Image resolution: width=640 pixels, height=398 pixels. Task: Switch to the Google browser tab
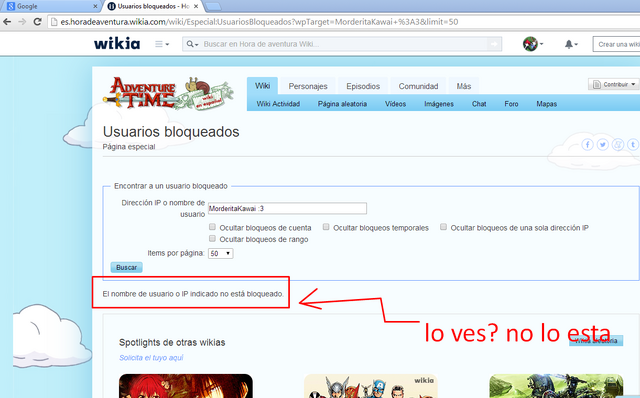point(50,6)
